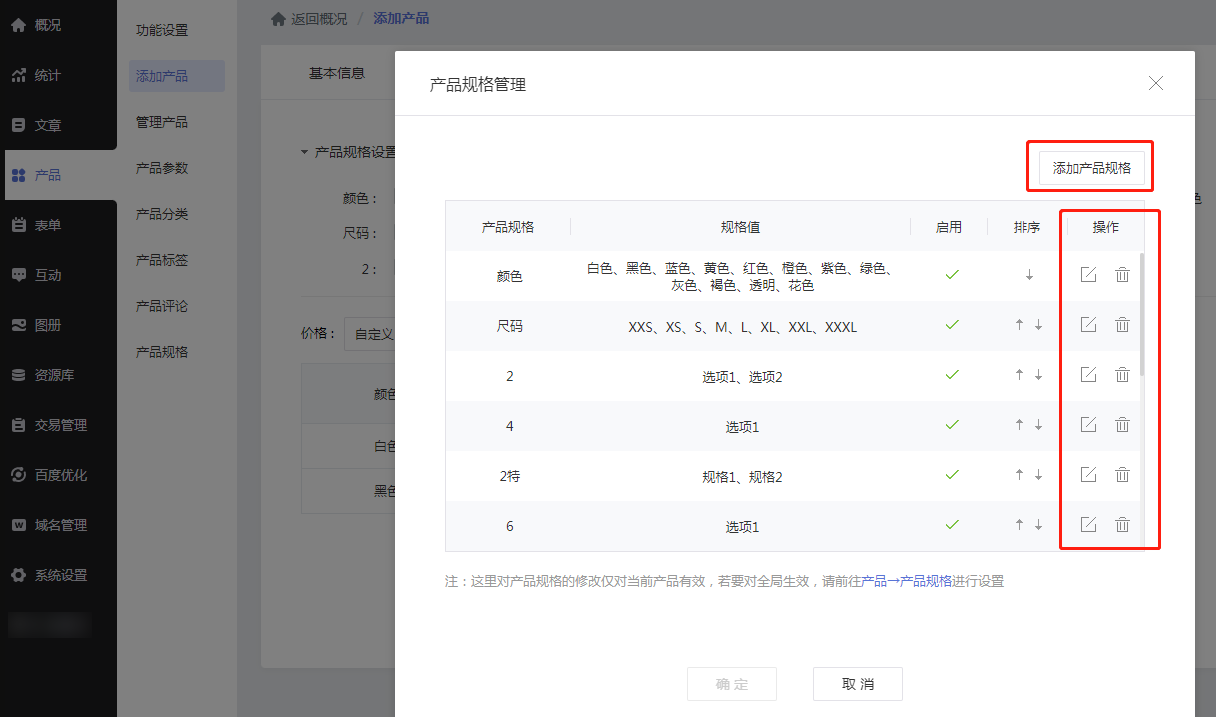
Task: Toggle the enabled checkmark for row 2
Action: pos(952,375)
